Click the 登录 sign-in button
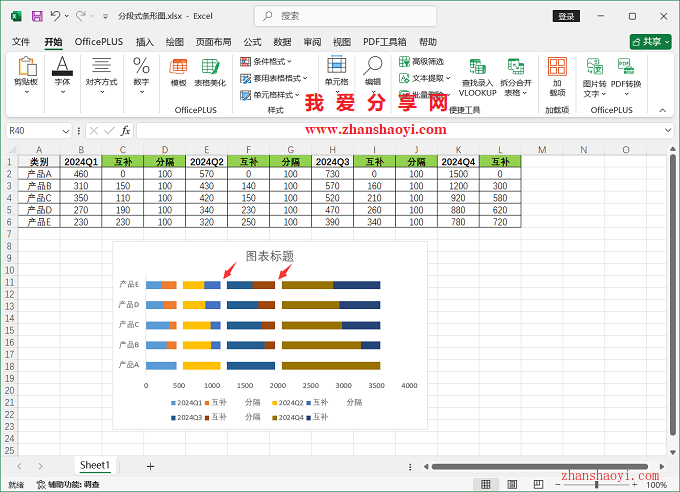 click(567, 17)
